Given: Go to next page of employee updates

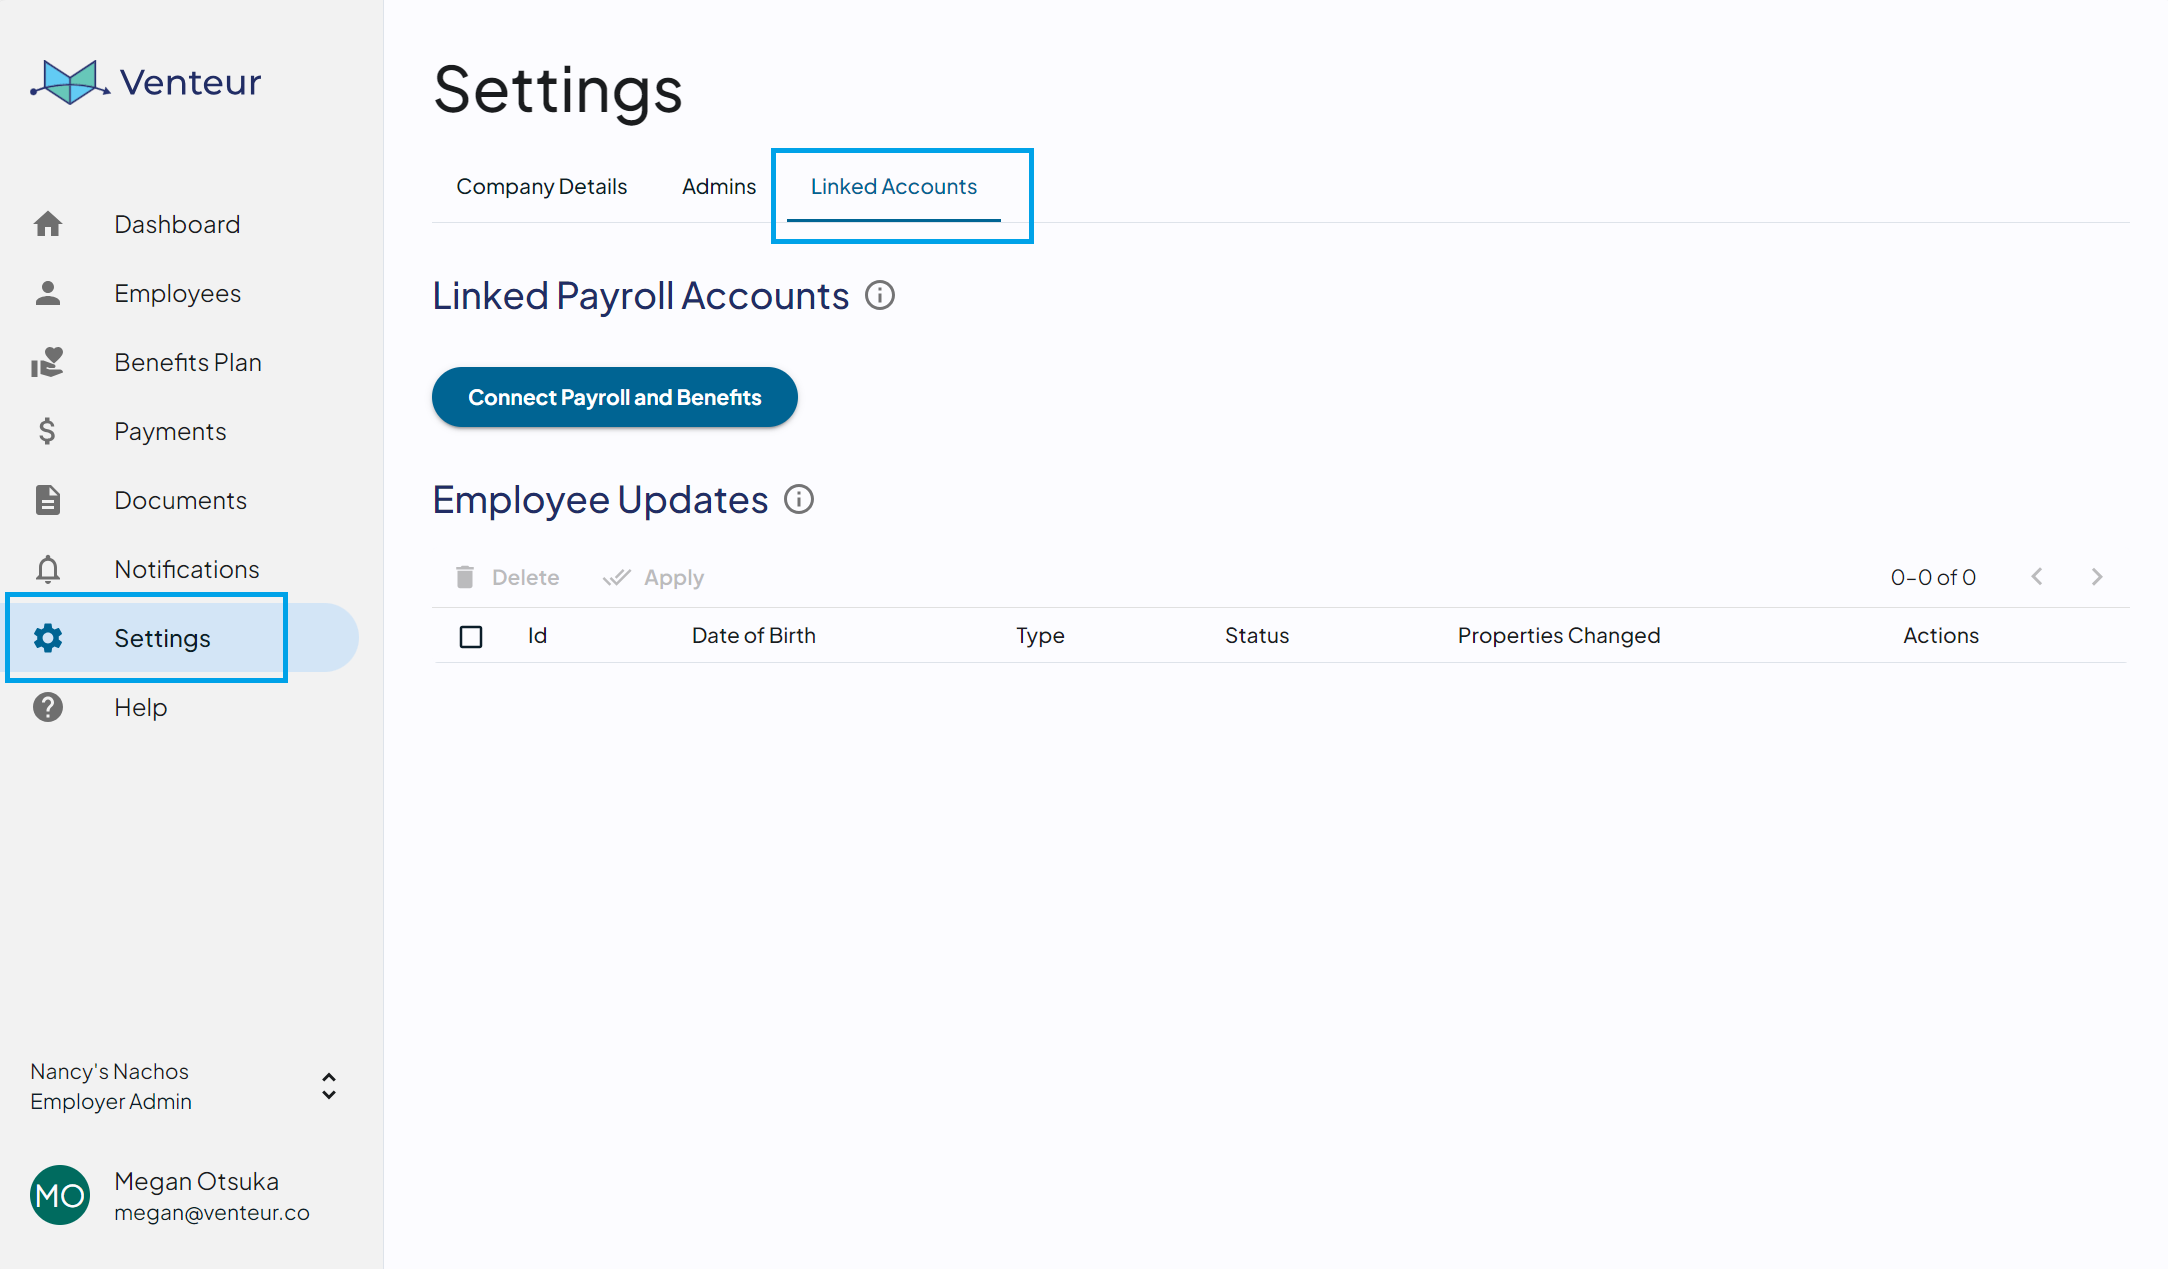Looking at the screenshot, I should pyautogui.click(x=2097, y=577).
